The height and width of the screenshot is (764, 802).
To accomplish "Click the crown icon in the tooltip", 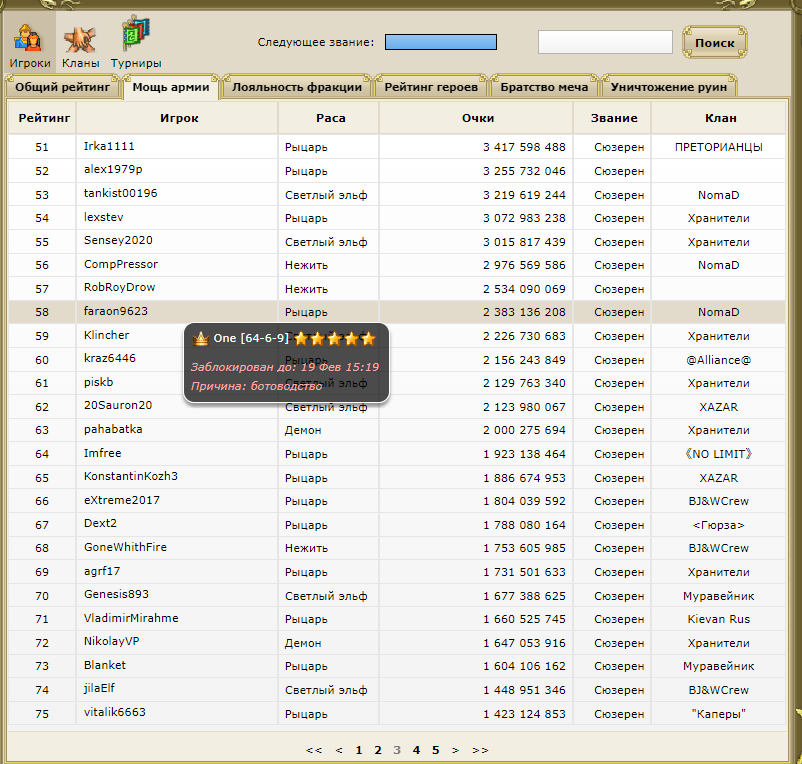I will click(200, 338).
